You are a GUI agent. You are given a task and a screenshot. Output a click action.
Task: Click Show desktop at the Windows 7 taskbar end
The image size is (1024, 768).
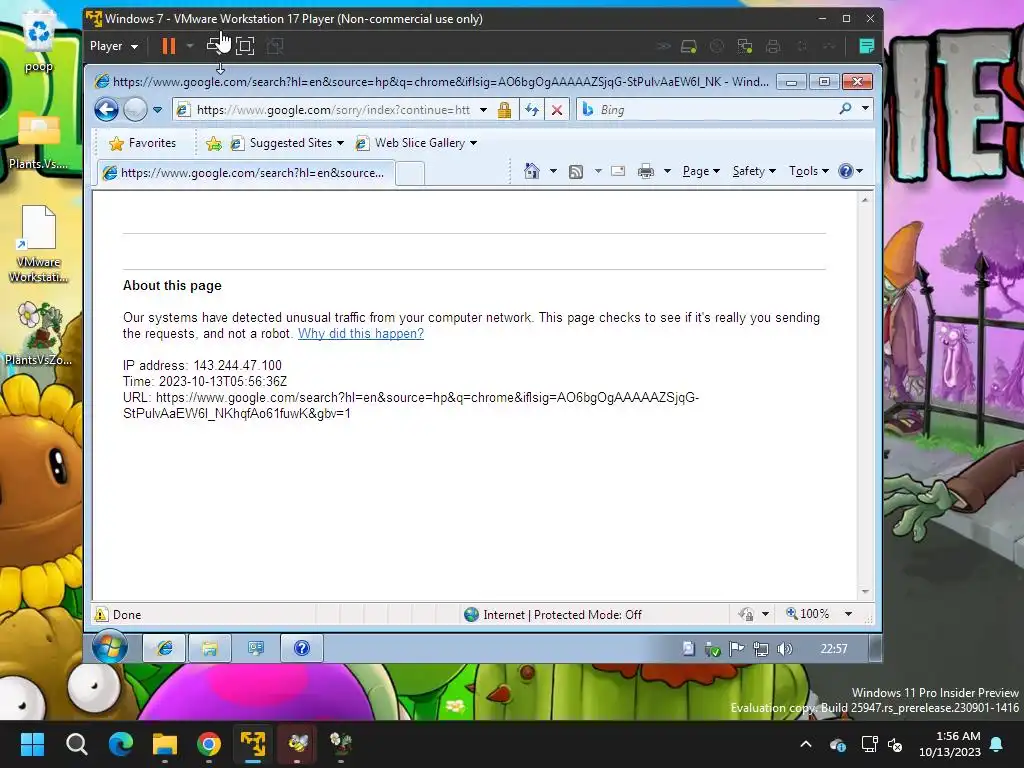(x=876, y=648)
